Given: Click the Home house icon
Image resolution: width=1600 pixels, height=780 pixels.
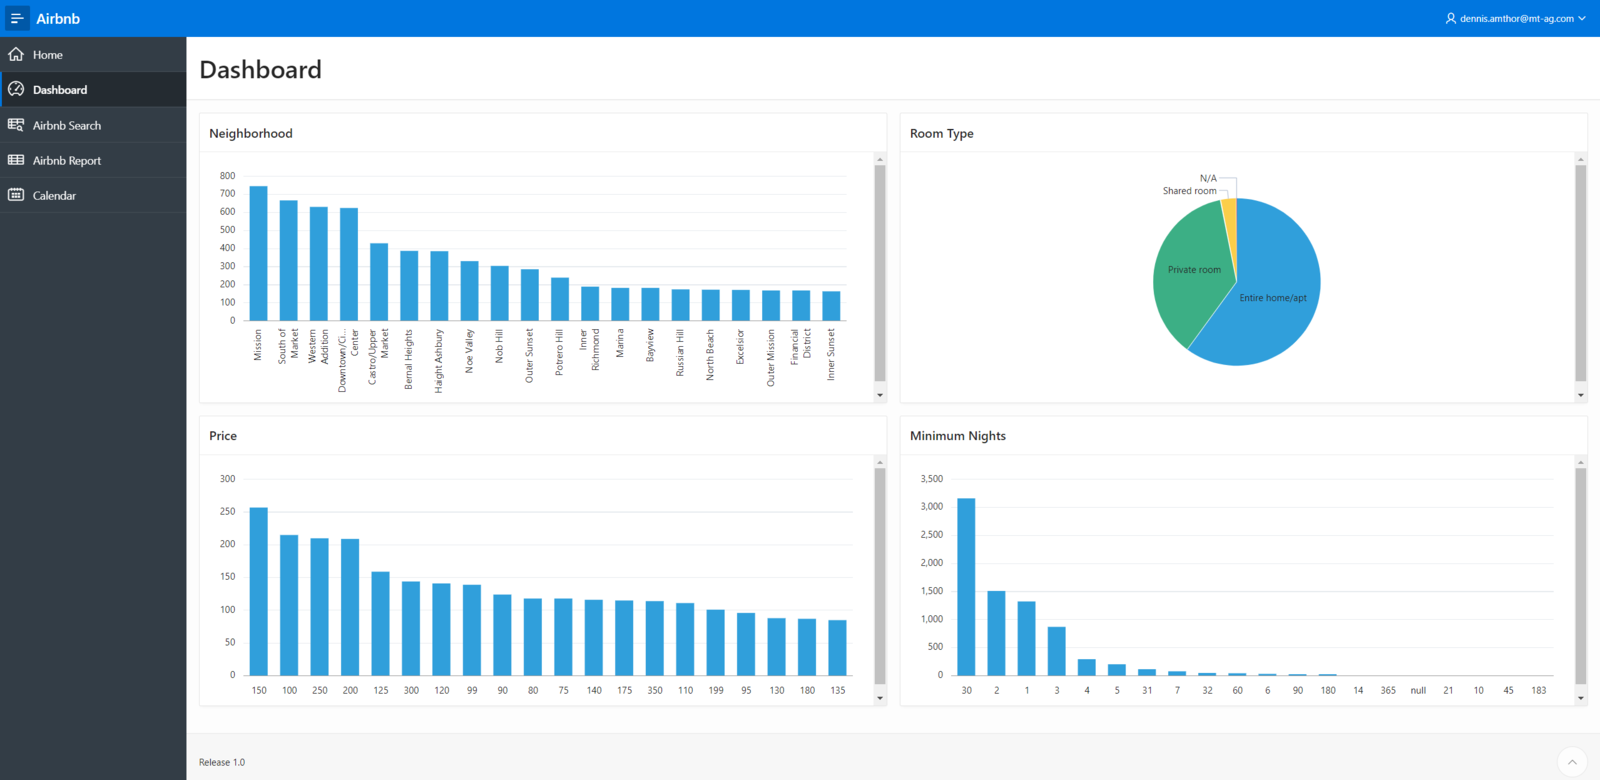Looking at the screenshot, I should point(16,55).
